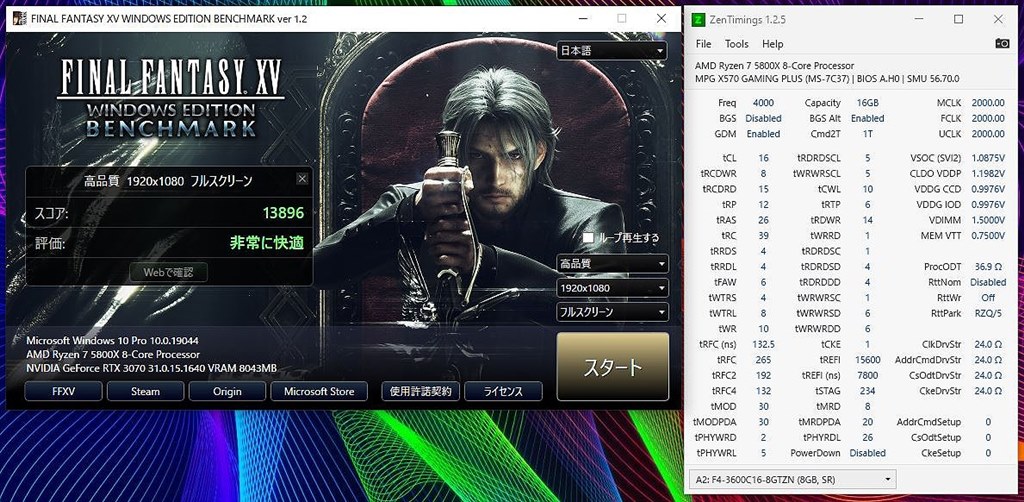Click the CkeDrvStr value 24.0 Ω
This screenshot has height=502, width=1024.
[988, 391]
